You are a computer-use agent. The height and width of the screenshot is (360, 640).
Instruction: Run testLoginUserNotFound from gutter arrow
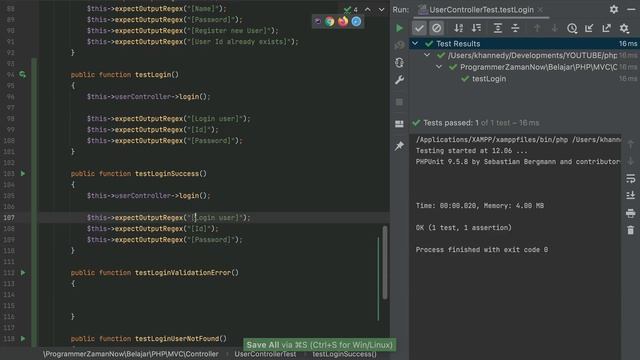pyautogui.click(x=23, y=338)
